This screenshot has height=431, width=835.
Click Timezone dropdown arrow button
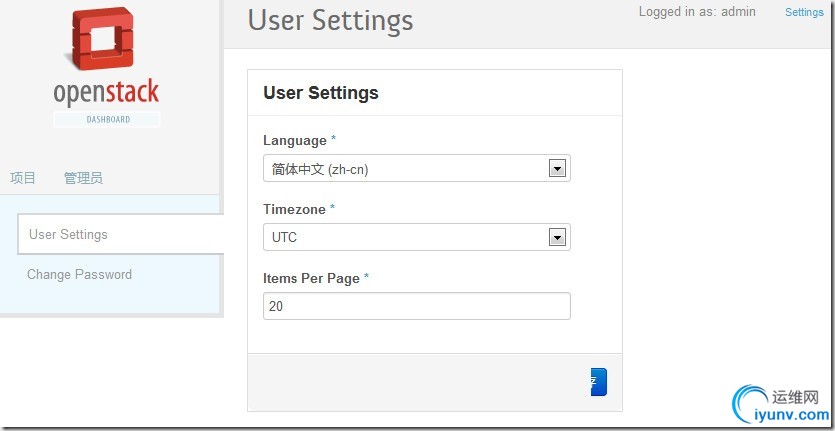558,237
